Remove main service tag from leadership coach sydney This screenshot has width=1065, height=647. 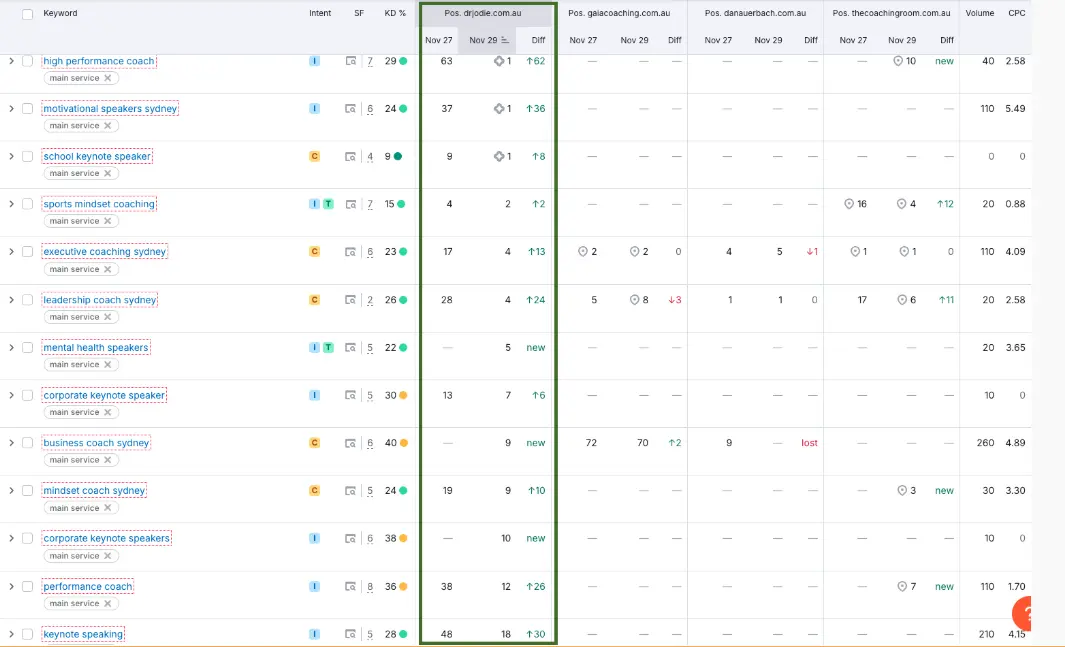click(108, 316)
